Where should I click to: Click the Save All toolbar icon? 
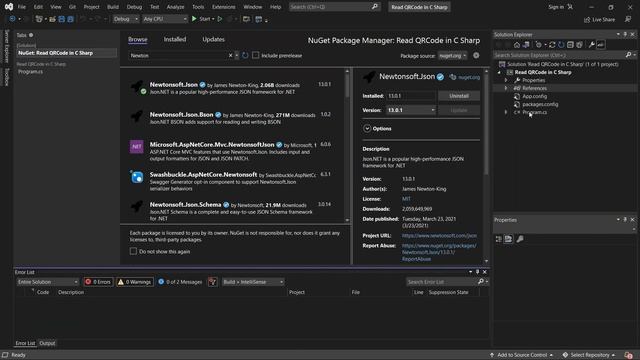[x=70, y=19]
